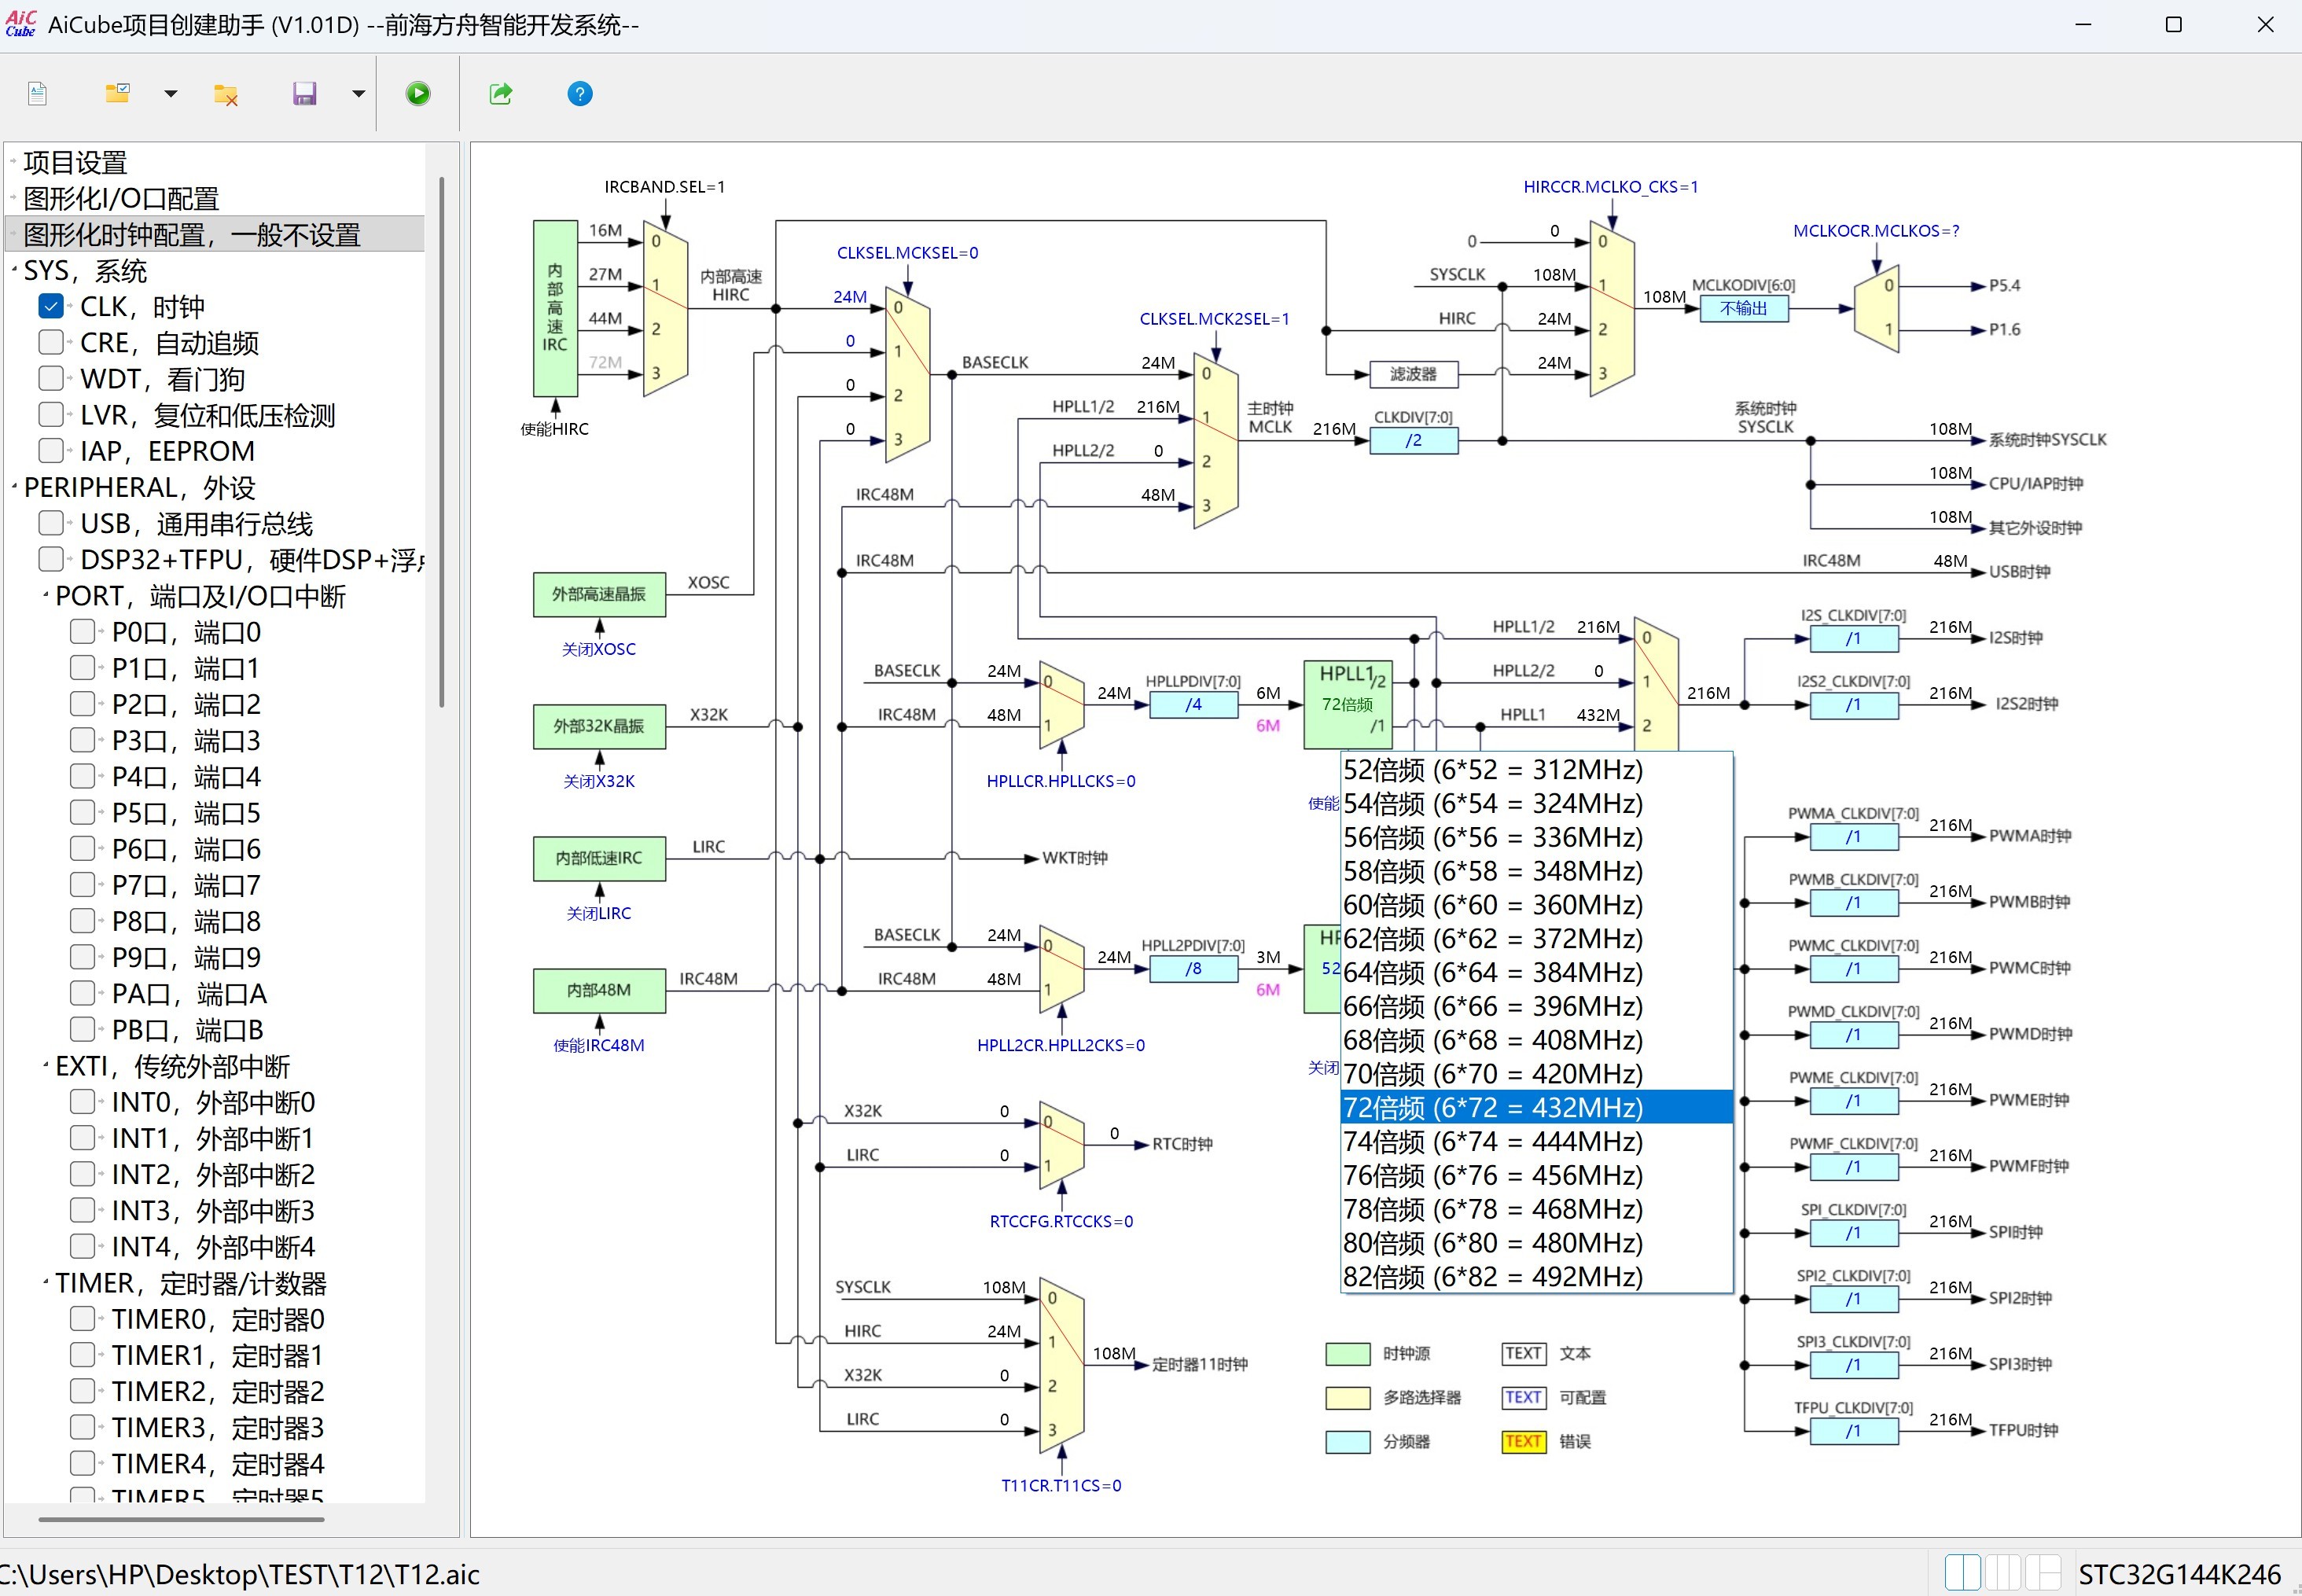Screen dimensions: 2302x1596
Task: Click the horizontal scrollbar under the tree panel
Action: click(x=180, y=1519)
